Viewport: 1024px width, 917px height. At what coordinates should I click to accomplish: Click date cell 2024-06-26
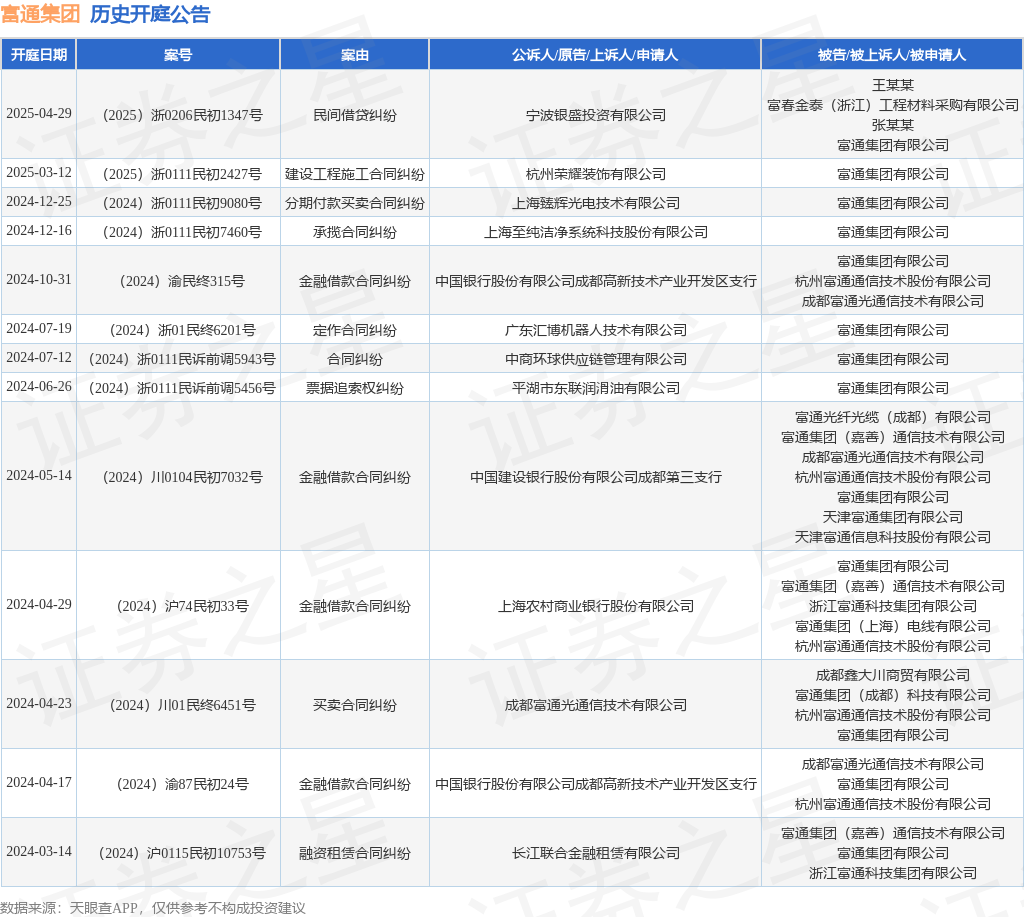[39, 387]
